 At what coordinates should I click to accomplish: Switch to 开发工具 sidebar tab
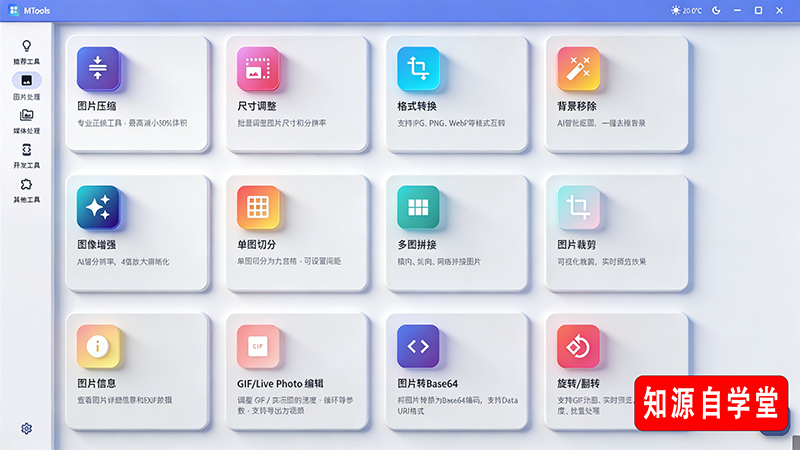[27, 156]
